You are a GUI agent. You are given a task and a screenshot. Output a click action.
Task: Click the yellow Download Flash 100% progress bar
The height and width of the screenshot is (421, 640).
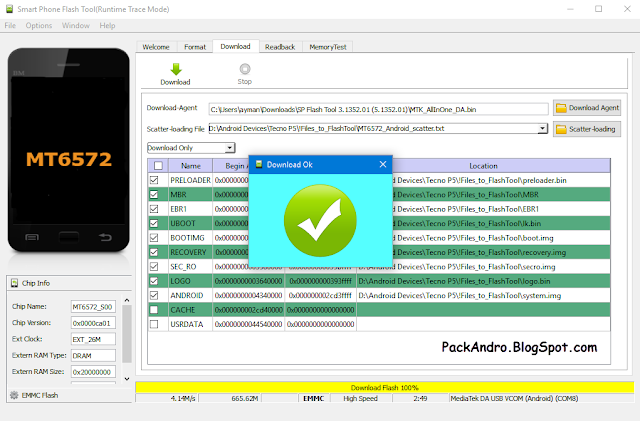[384, 387]
